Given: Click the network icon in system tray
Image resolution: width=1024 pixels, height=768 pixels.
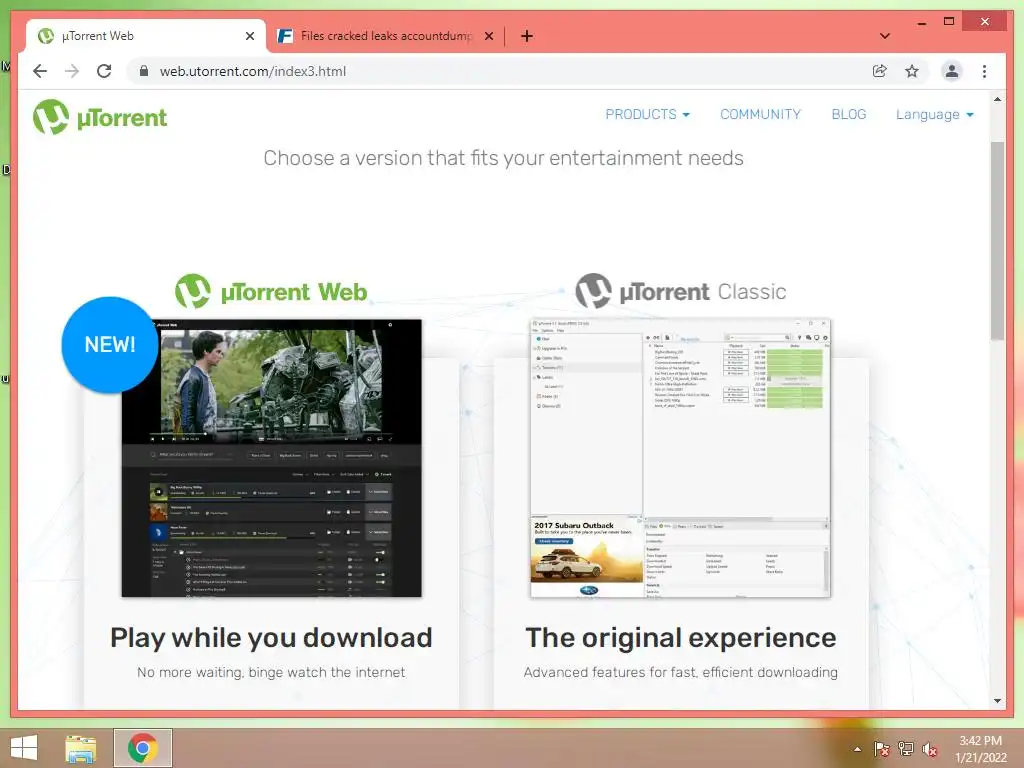Looking at the screenshot, I should pos(906,749).
